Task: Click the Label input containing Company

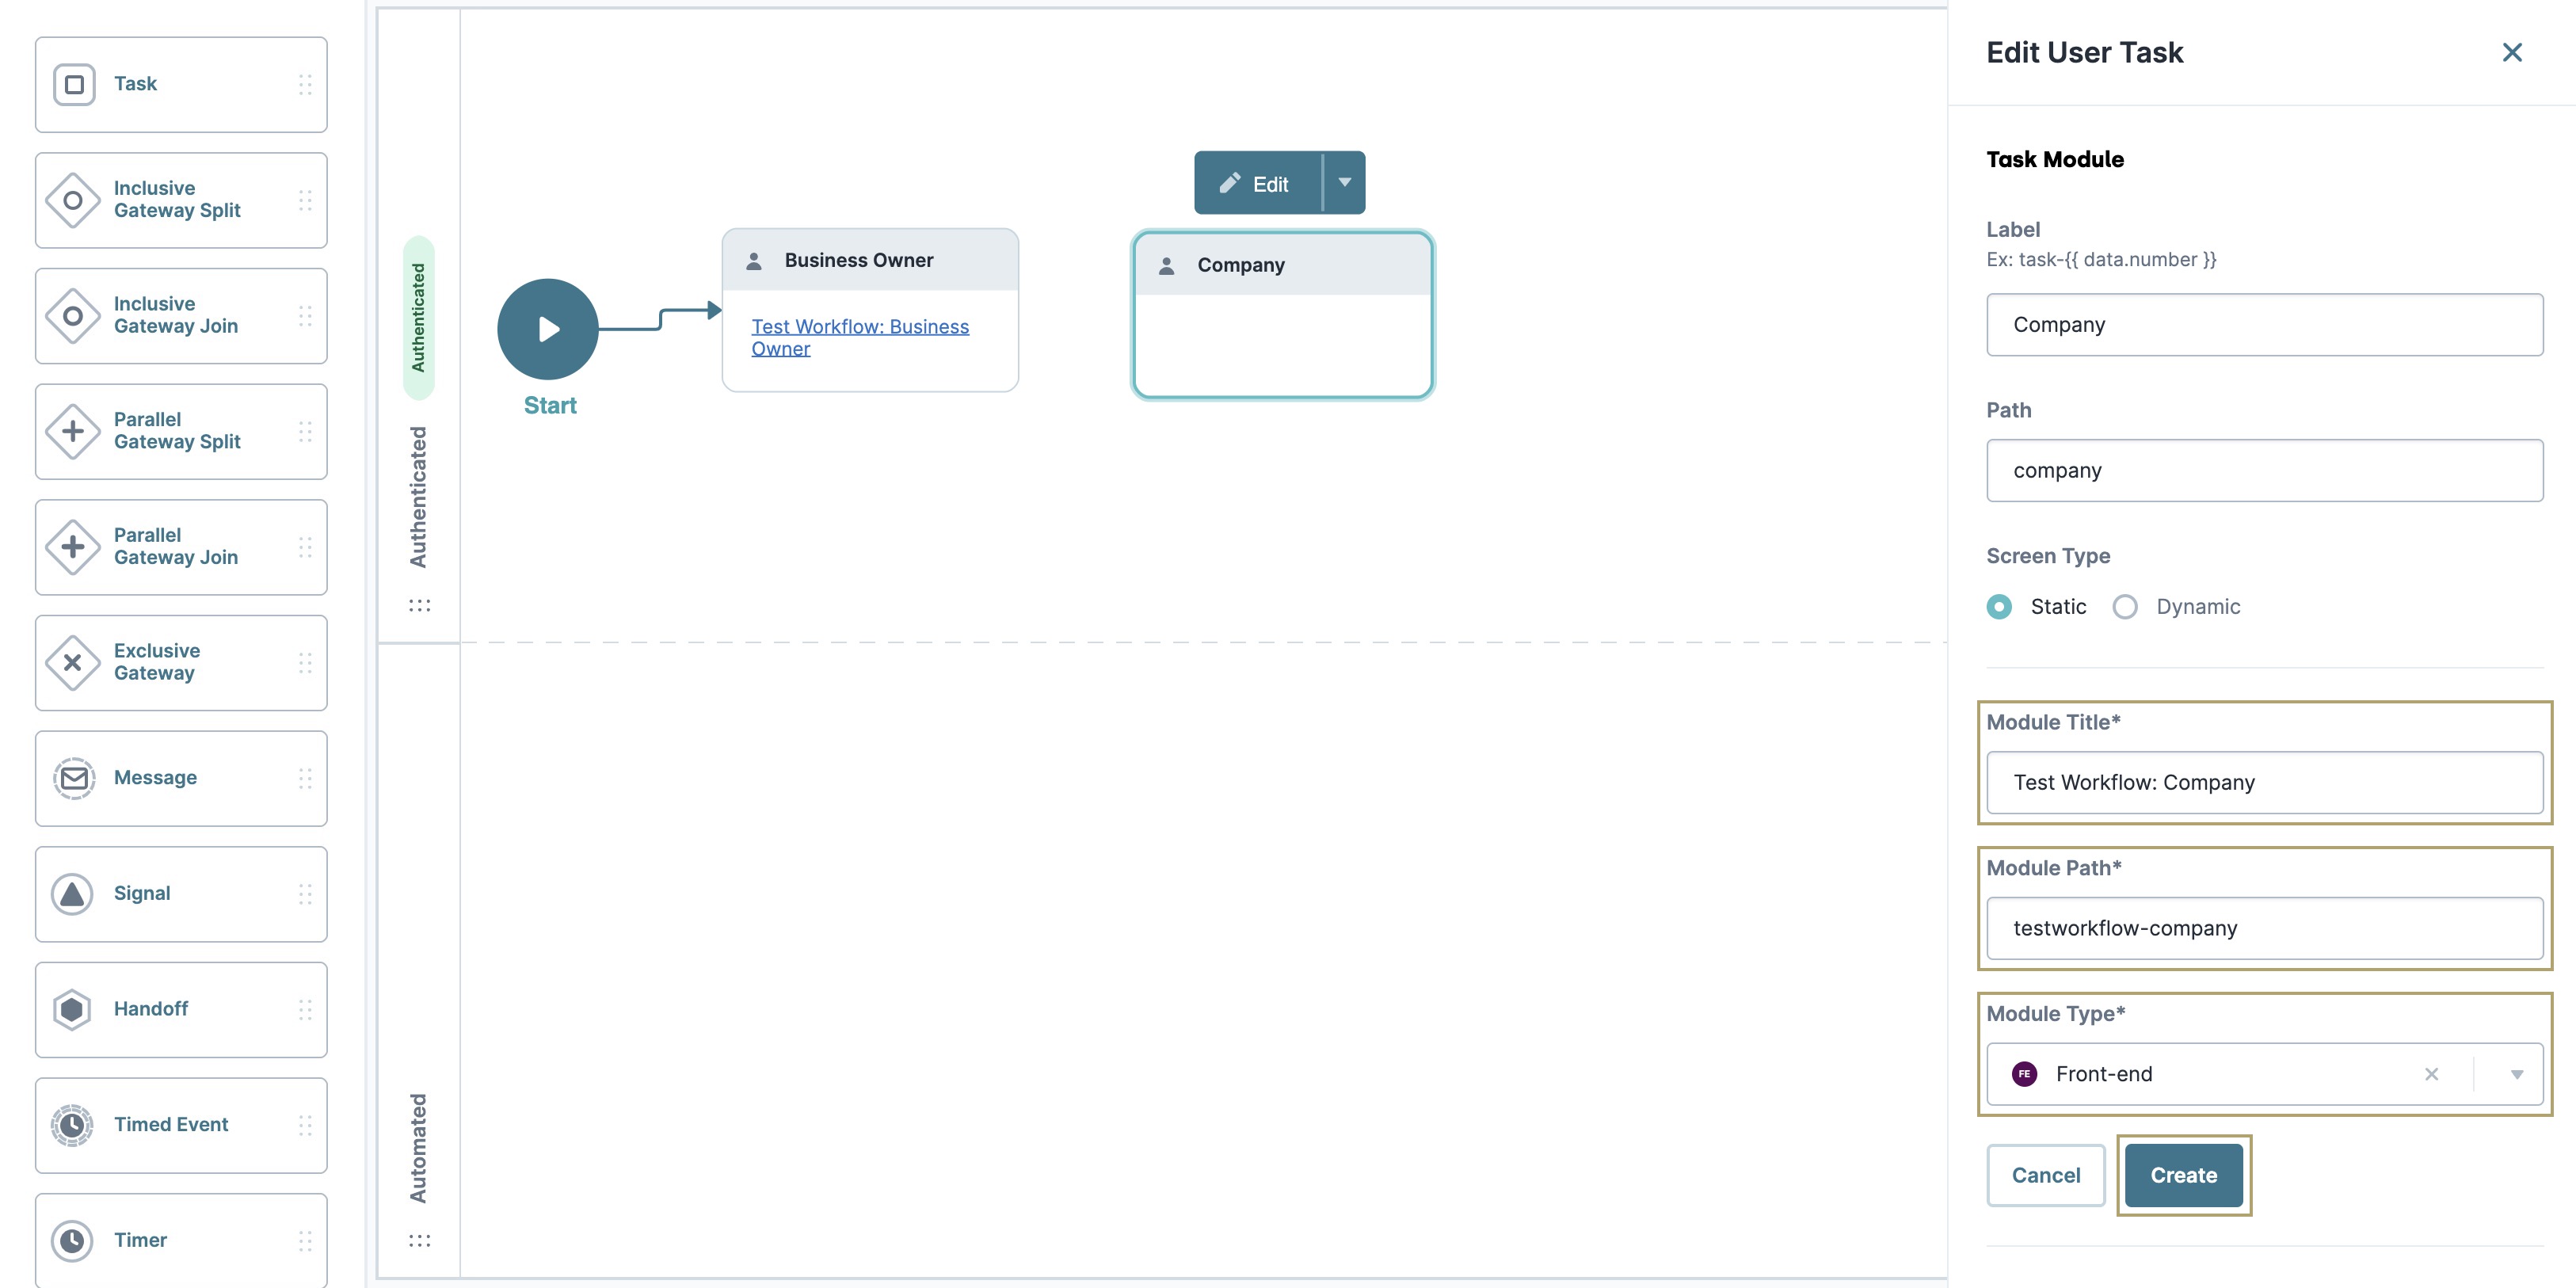Action: pyautogui.click(x=2264, y=324)
